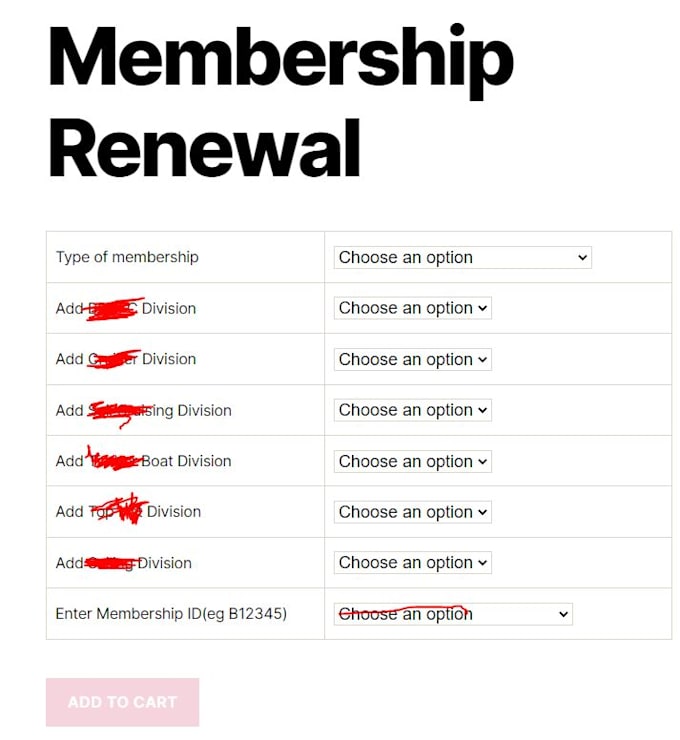Expand dropdown for Division row ending in 'er'
Image resolution: width=680 pixels, height=740 pixels.
coord(412,359)
